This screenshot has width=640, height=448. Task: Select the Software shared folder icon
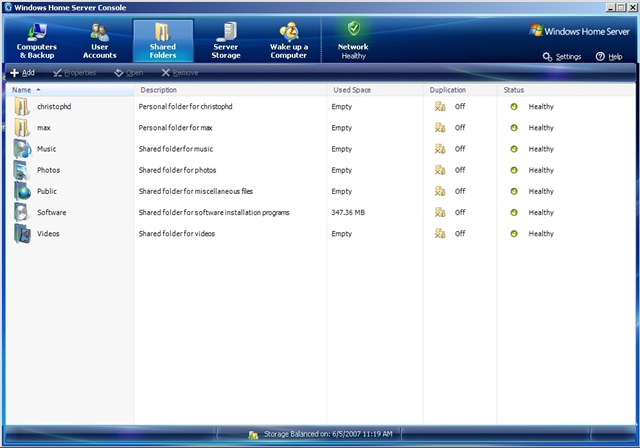pos(22,213)
